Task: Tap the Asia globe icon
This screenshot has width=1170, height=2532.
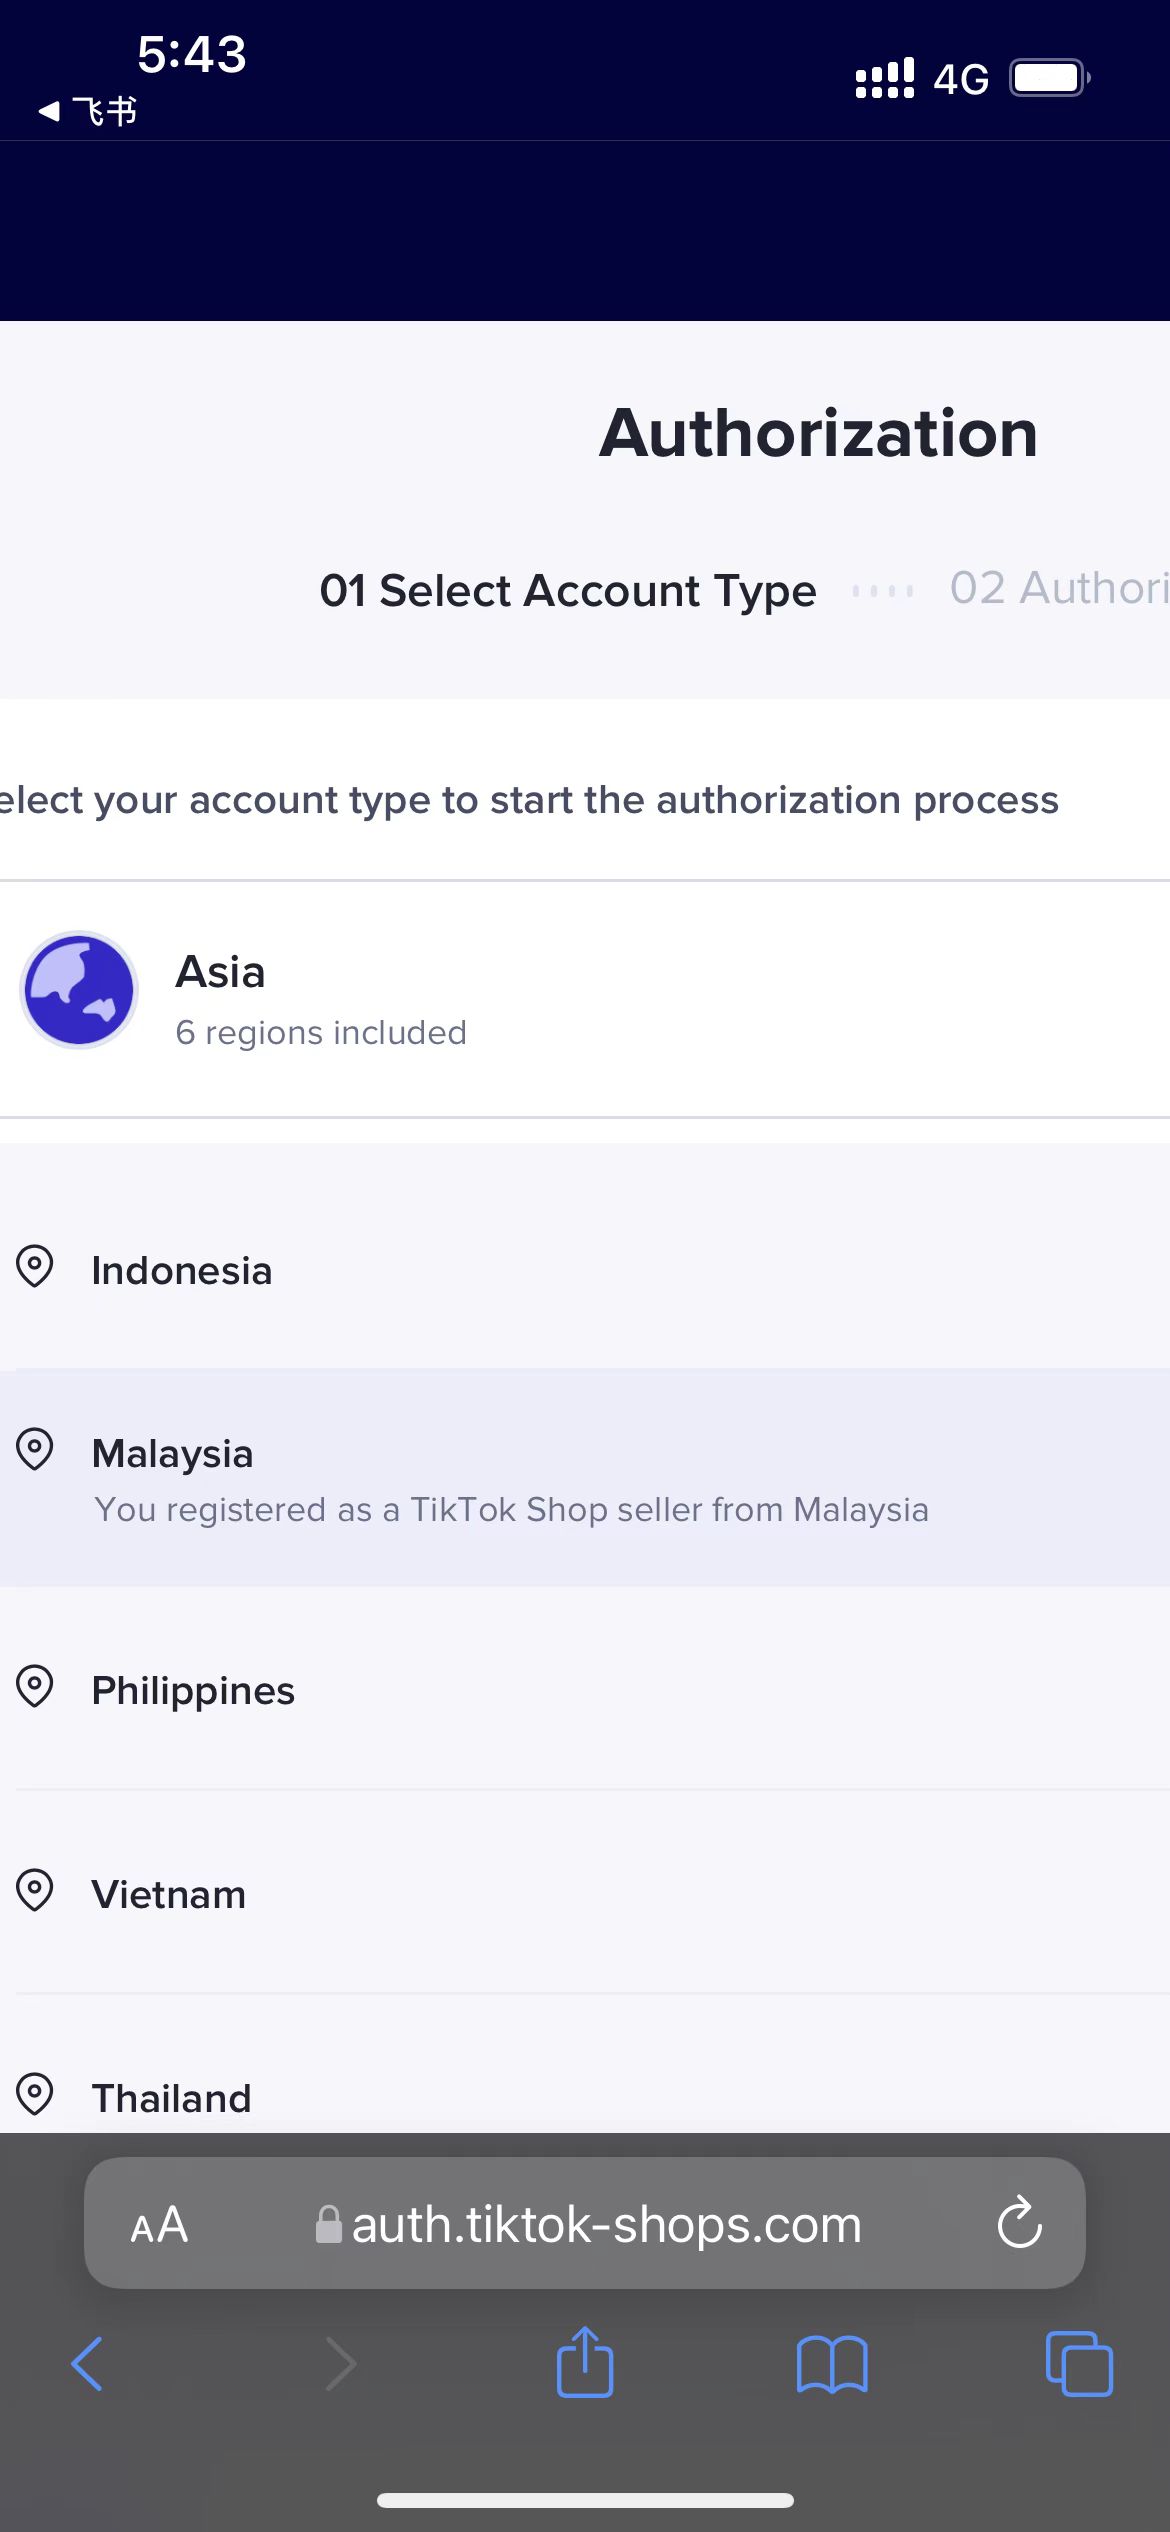Action: pyautogui.click(x=79, y=990)
